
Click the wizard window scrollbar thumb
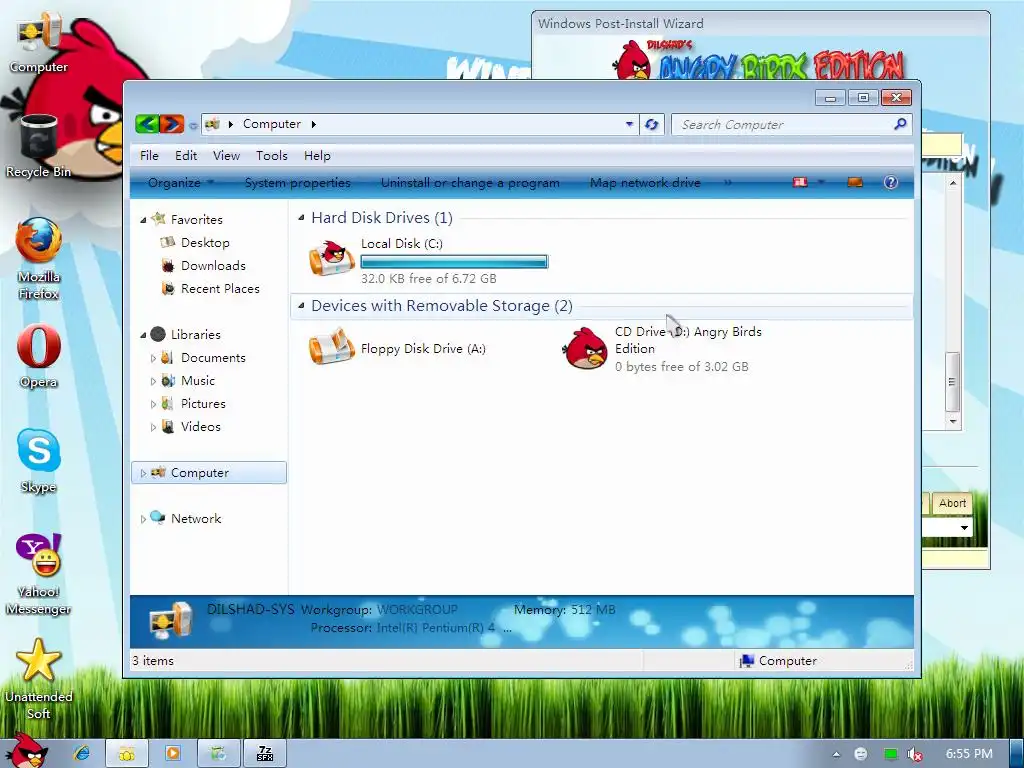pos(952,381)
